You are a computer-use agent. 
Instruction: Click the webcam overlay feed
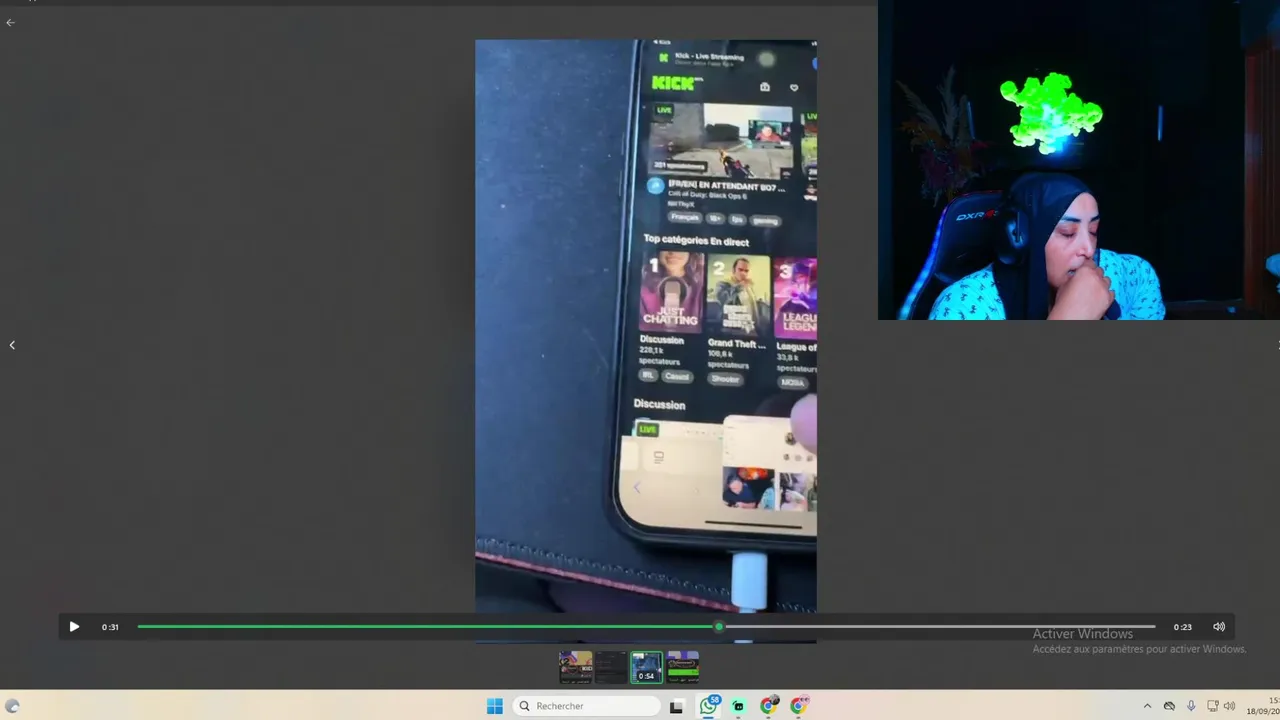coord(1079,160)
